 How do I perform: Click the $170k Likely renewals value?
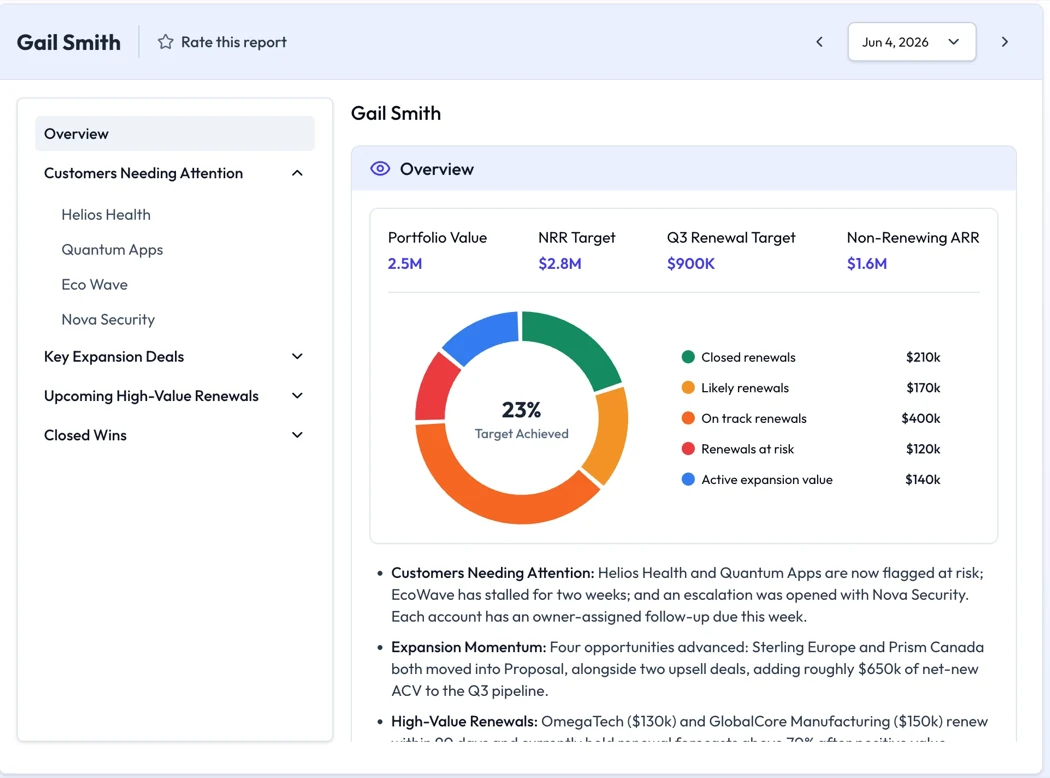tap(923, 388)
